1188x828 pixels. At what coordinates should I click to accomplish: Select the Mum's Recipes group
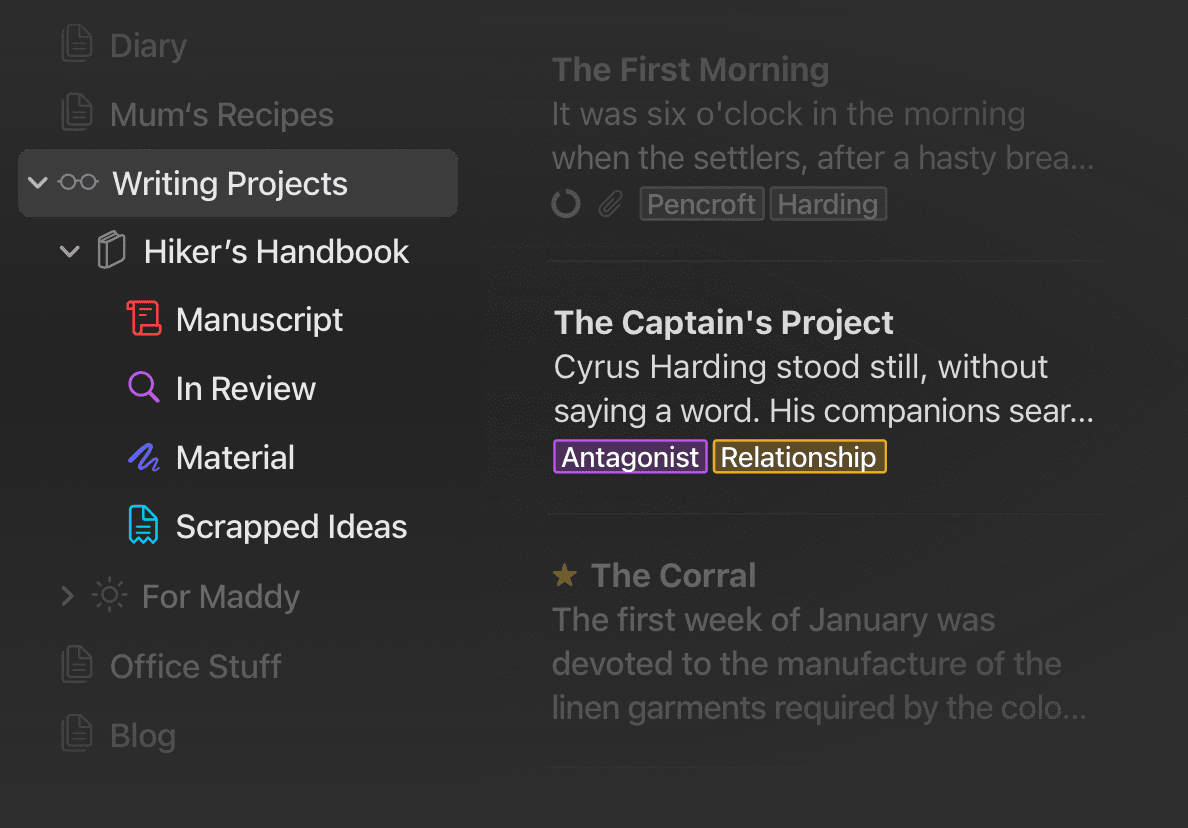point(221,114)
